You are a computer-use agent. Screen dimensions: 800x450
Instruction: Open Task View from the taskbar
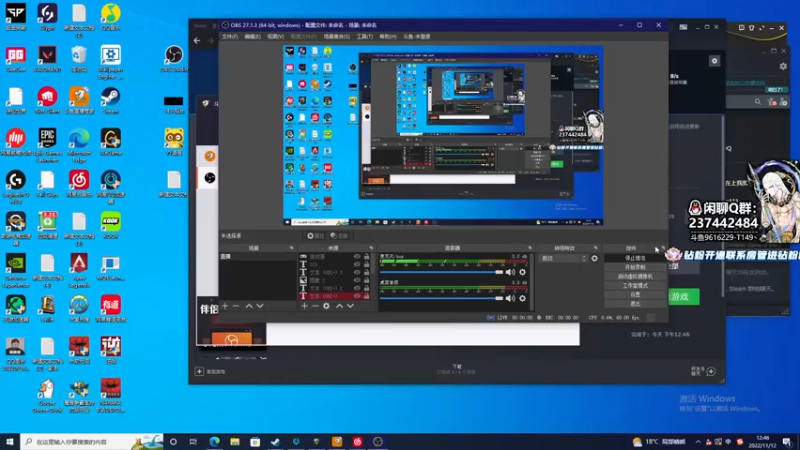[193, 442]
